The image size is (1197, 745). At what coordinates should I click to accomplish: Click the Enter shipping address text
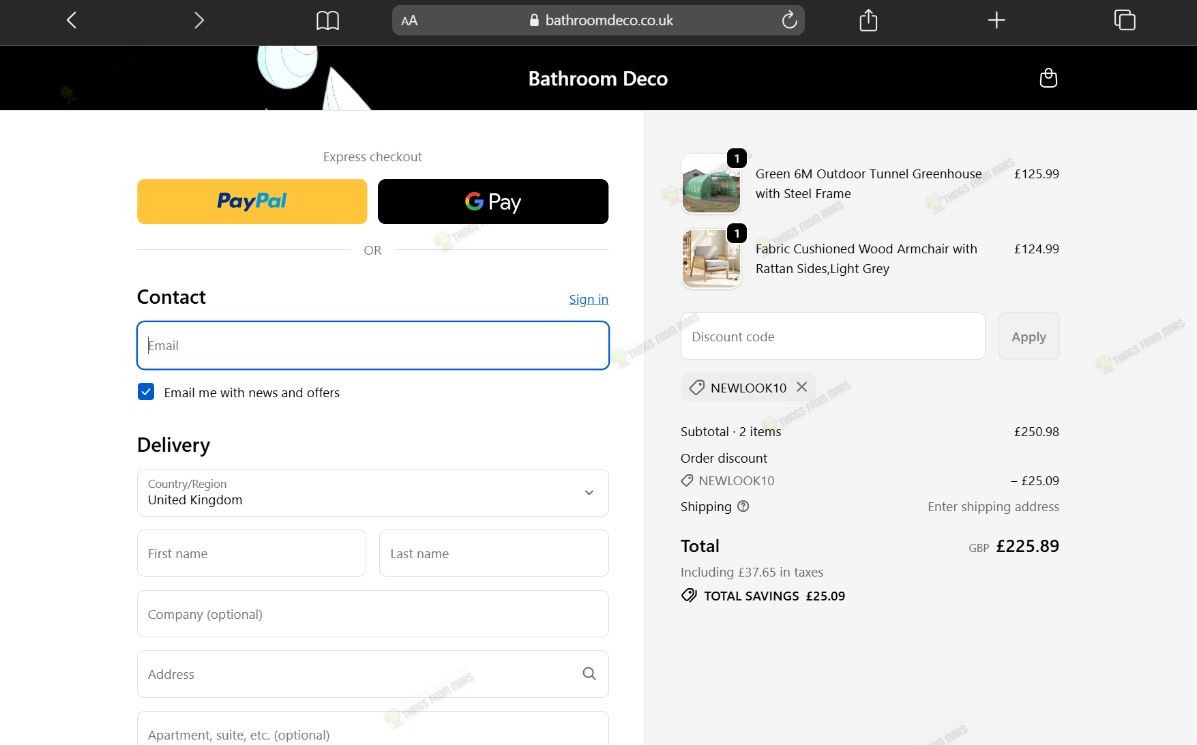[x=993, y=507]
